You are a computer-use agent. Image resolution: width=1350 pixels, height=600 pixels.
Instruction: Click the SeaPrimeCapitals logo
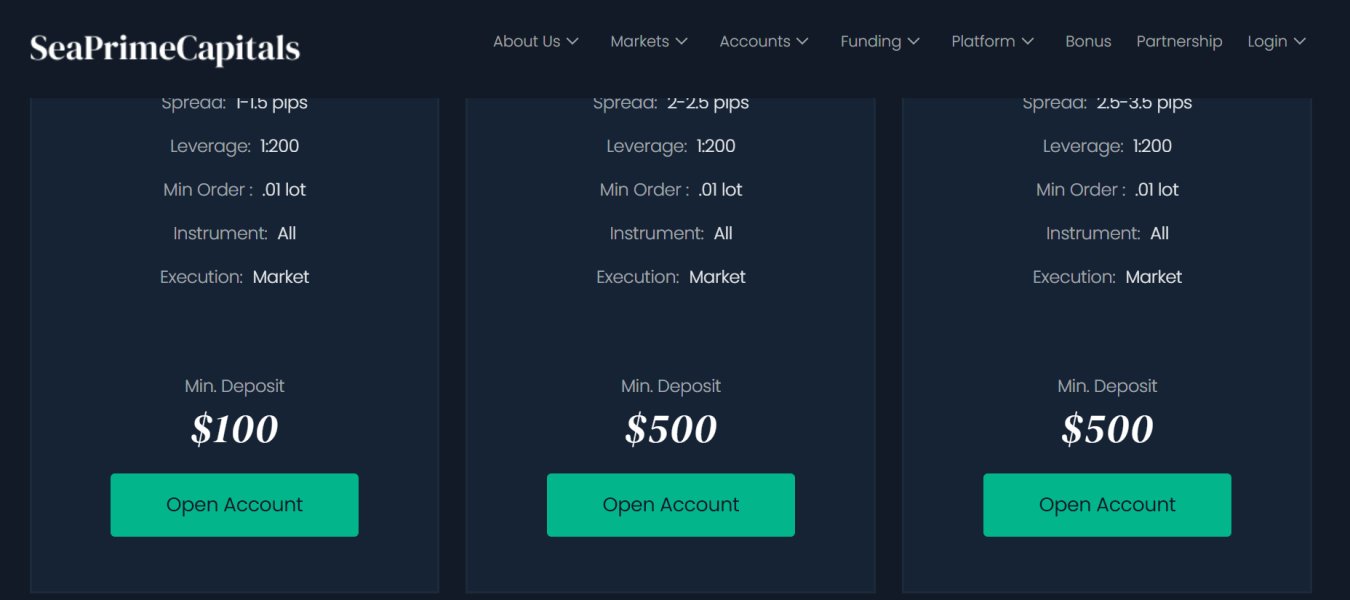point(165,48)
